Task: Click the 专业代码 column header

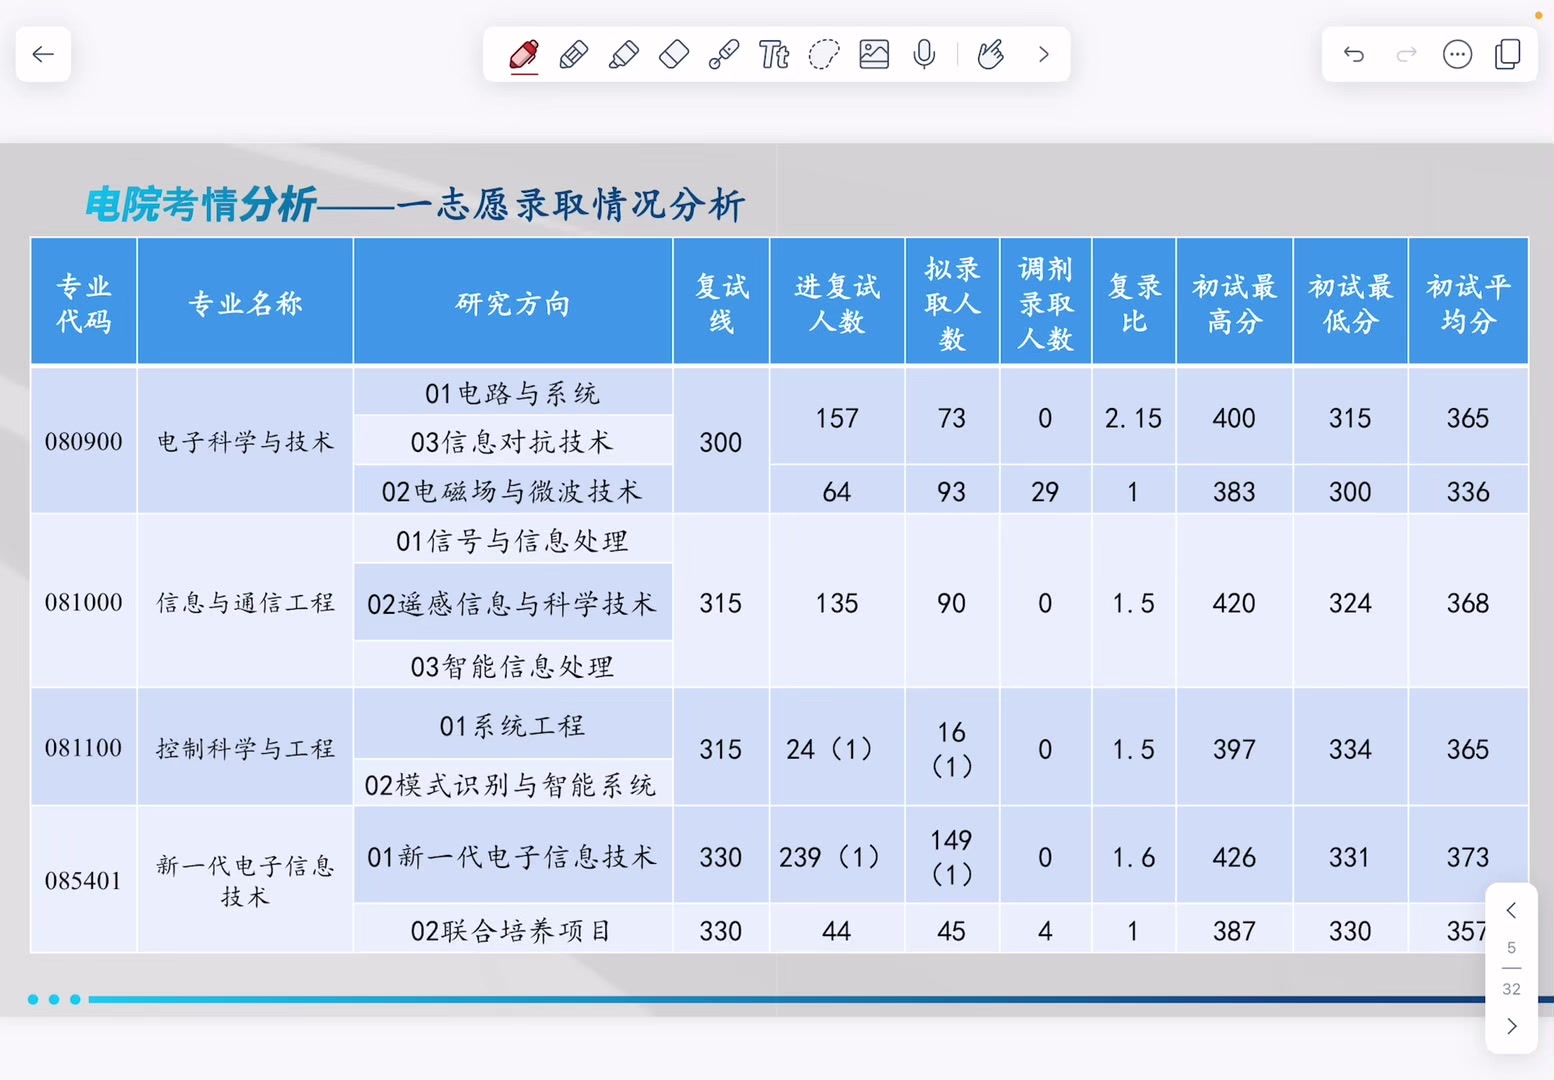Action: pyautogui.click(x=84, y=302)
